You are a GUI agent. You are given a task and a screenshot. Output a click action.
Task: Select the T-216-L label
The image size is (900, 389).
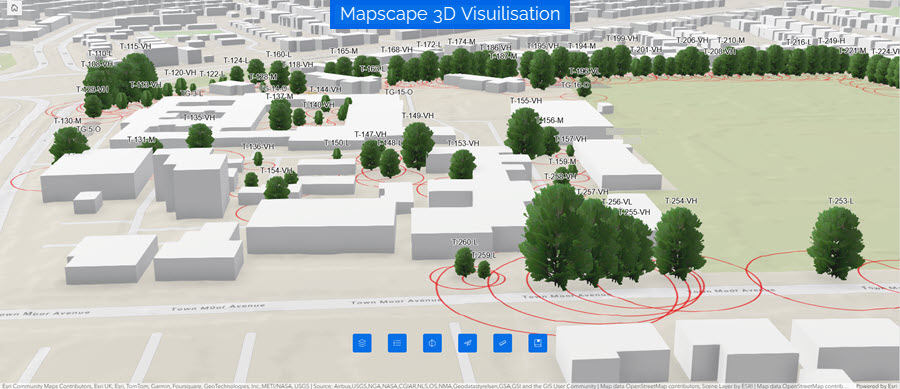click(x=798, y=42)
